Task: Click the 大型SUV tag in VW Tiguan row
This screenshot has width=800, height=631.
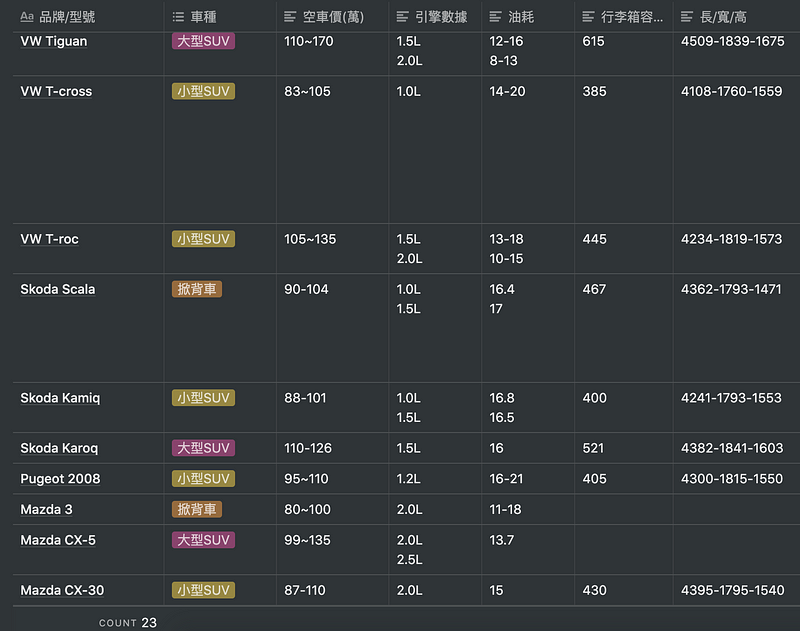Action: tap(203, 41)
